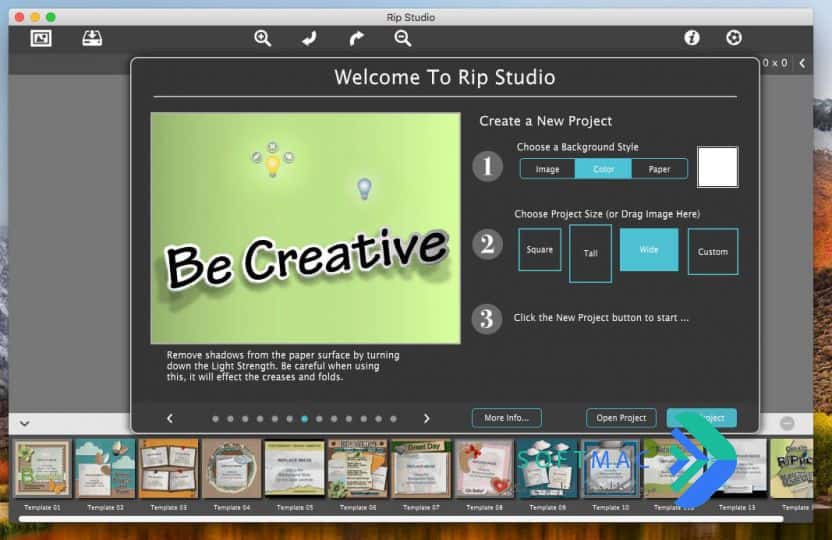Select the Template 06 thumbnail

pos(358,468)
